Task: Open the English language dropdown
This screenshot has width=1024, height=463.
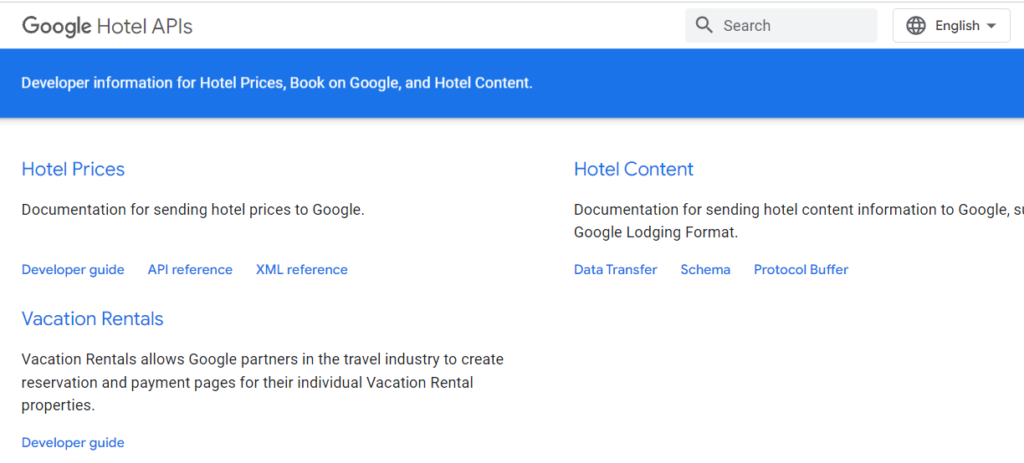Action: click(x=956, y=26)
